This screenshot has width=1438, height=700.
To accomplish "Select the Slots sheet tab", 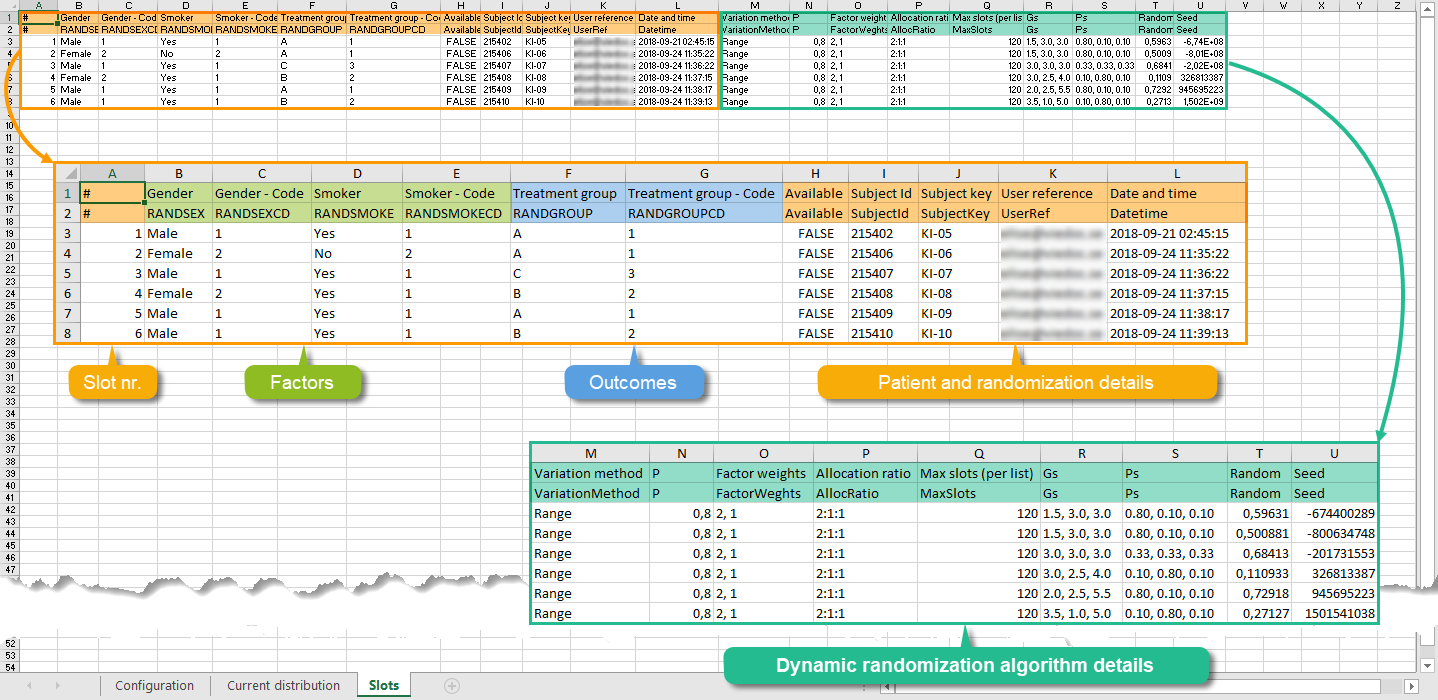I will (384, 686).
